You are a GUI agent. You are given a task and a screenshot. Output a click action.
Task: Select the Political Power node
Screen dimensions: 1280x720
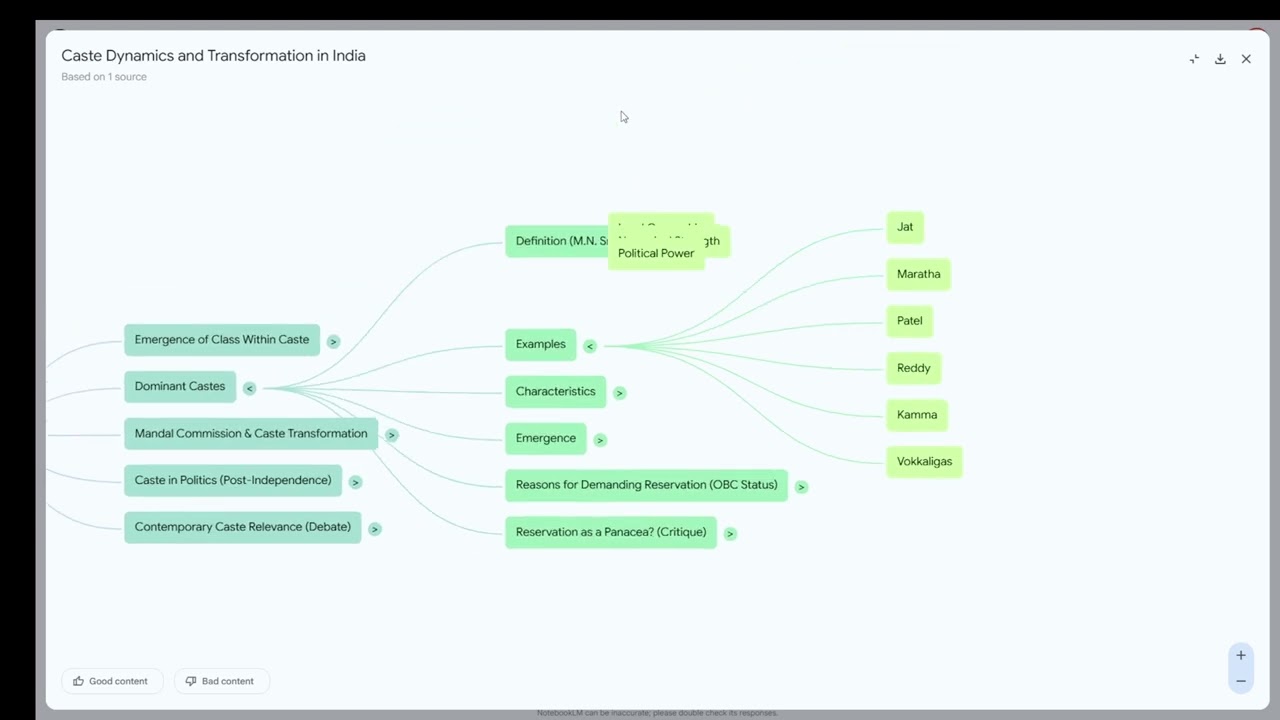pos(656,254)
